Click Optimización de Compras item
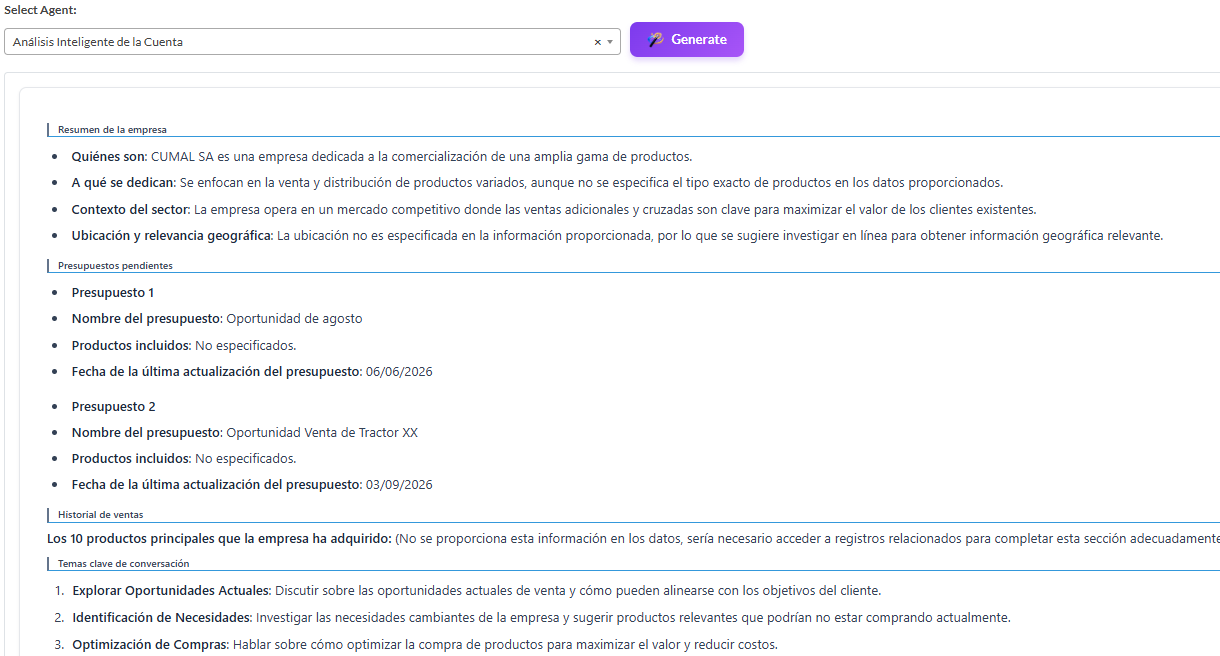The image size is (1220, 656). [x=425, y=645]
